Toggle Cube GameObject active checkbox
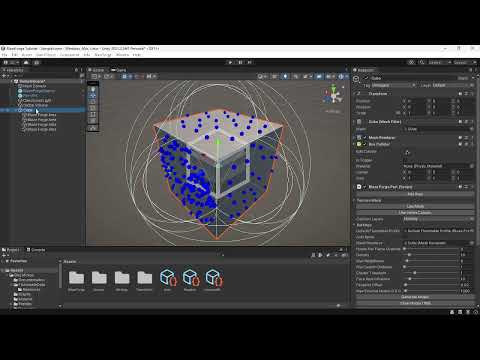 tap(366, 78)
